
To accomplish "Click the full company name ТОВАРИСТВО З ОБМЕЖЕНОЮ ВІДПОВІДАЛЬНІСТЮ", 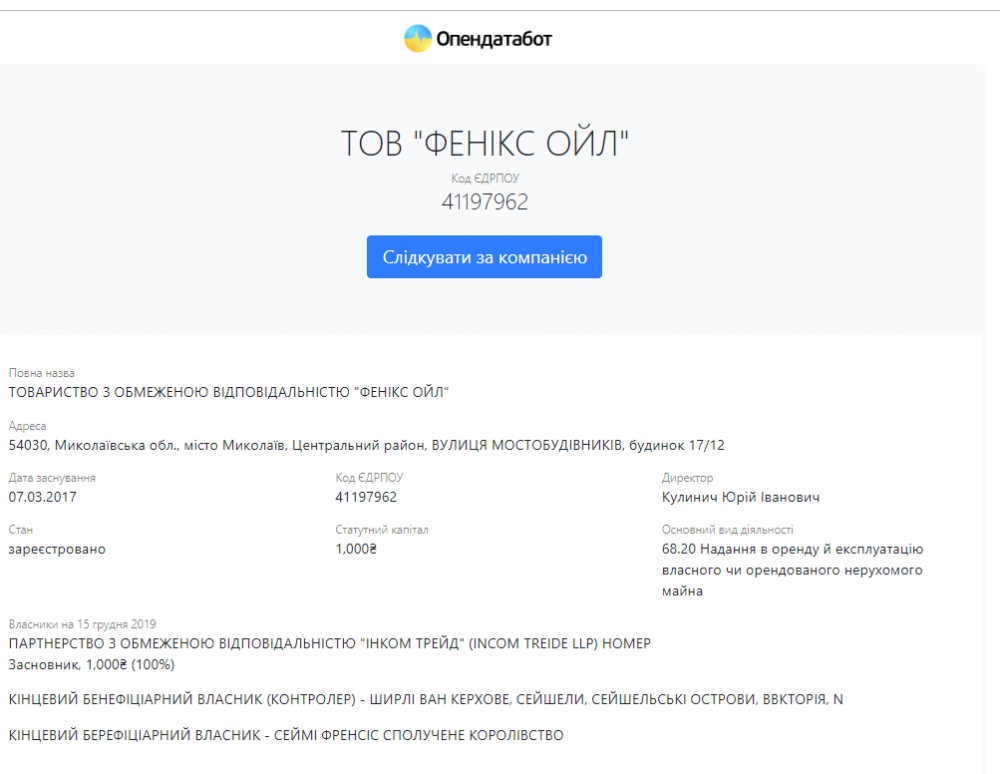I will pyautogui.click(x=229, y=392).
